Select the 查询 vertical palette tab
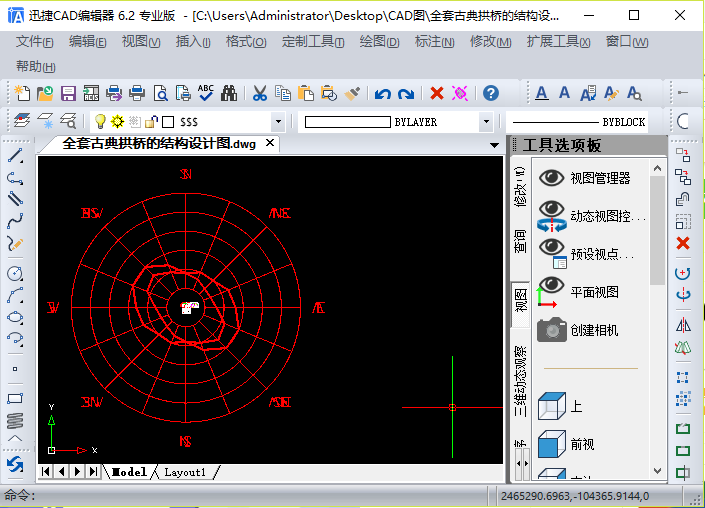 click(520, 241)
